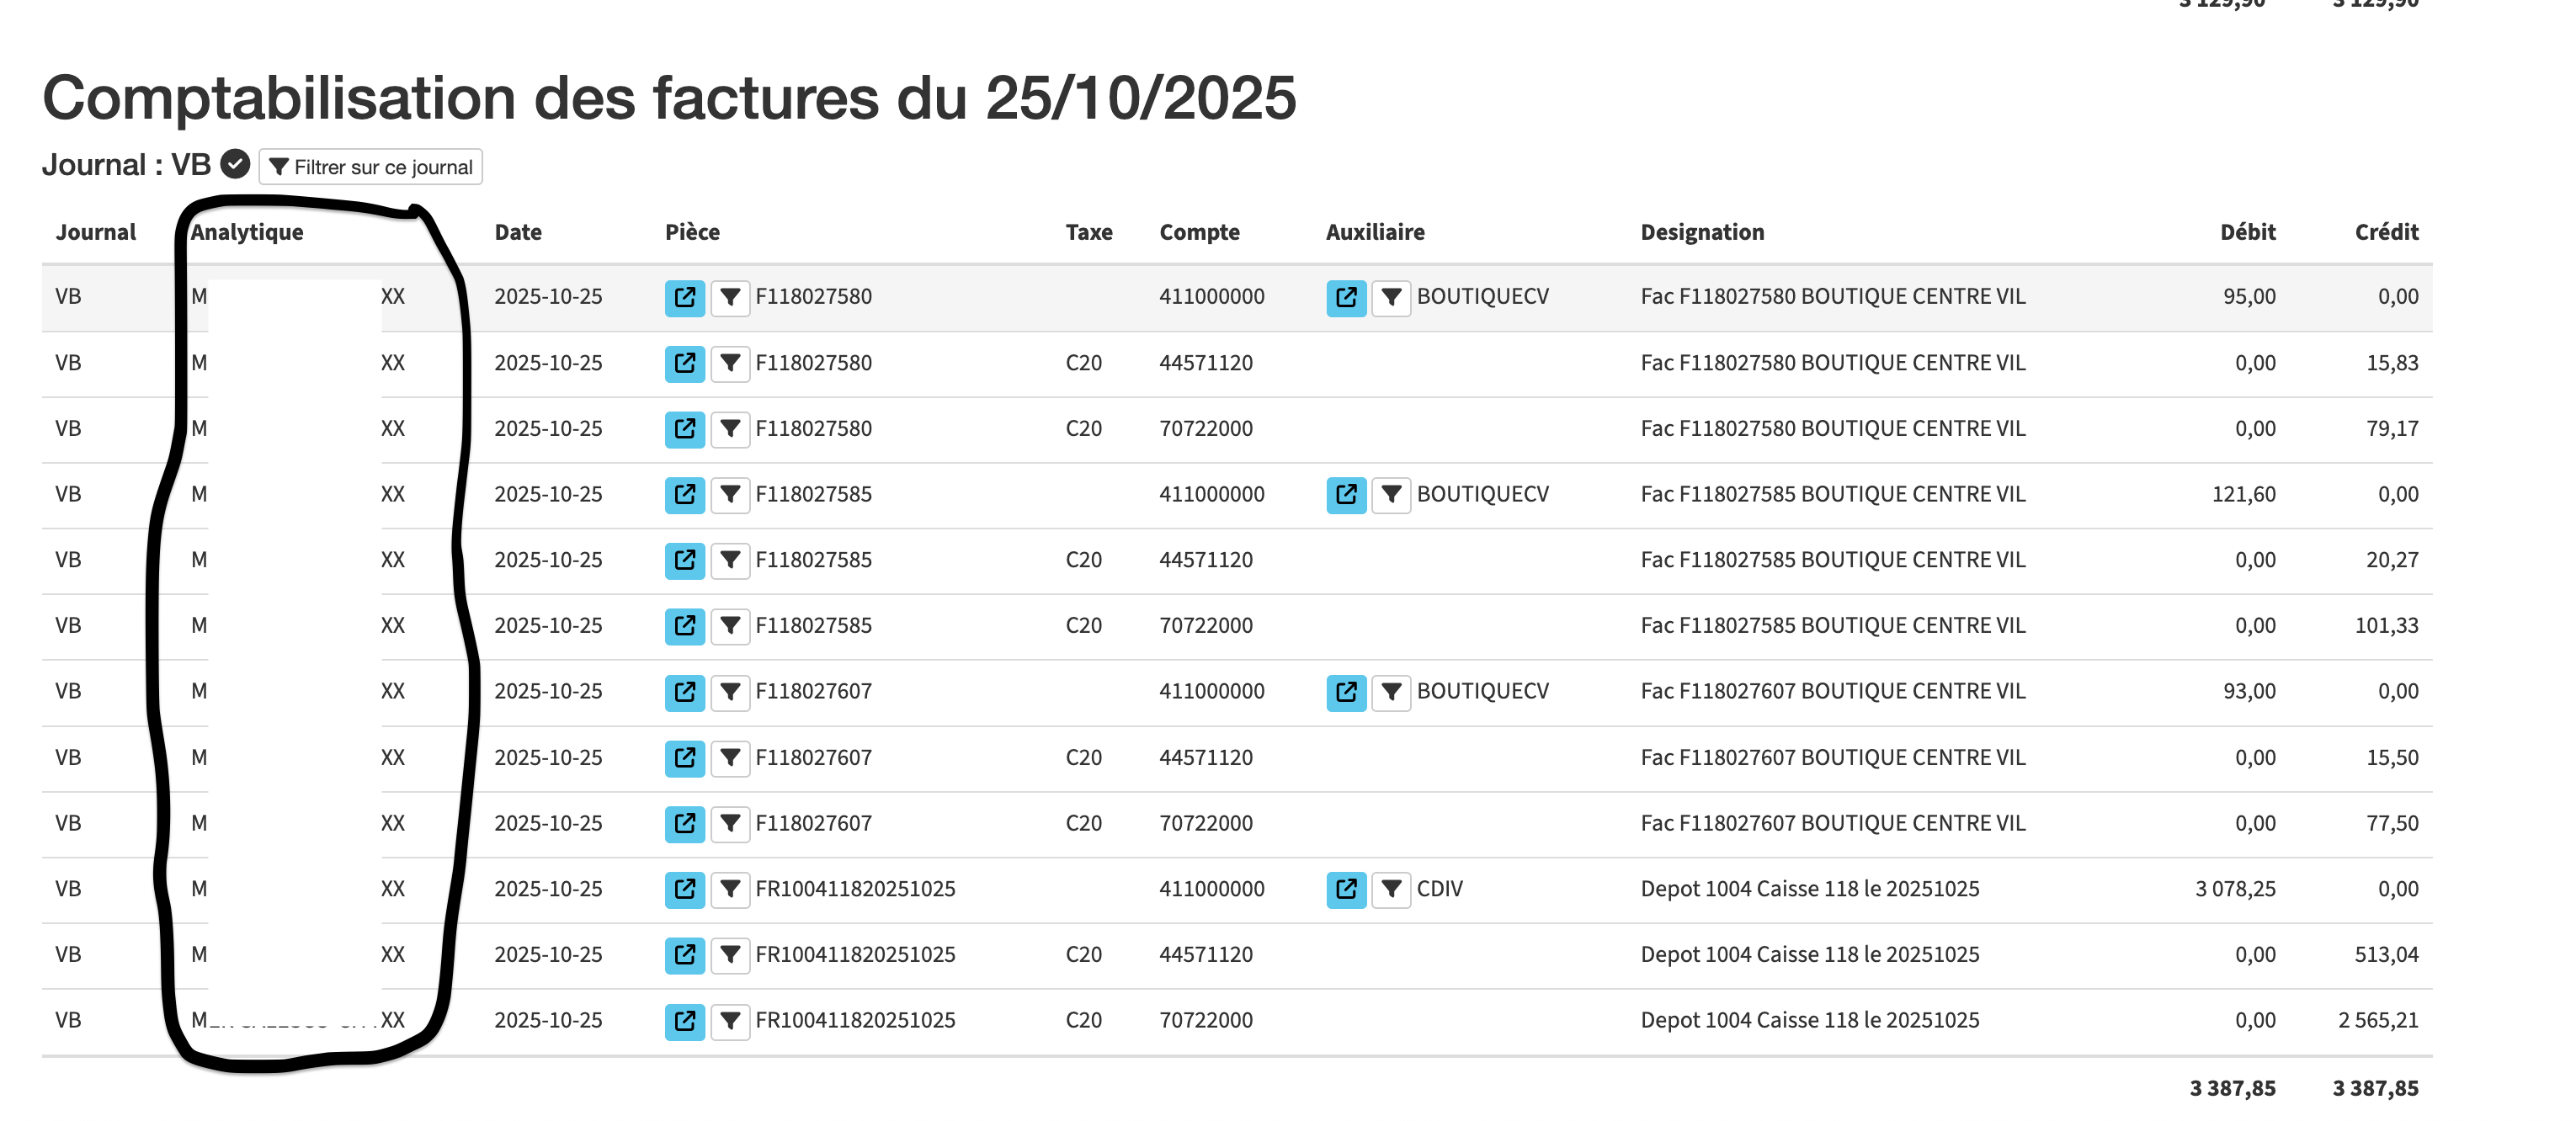Click the "Pièce" column header
The image size is (2576, 1121).
tap(692, 232)
